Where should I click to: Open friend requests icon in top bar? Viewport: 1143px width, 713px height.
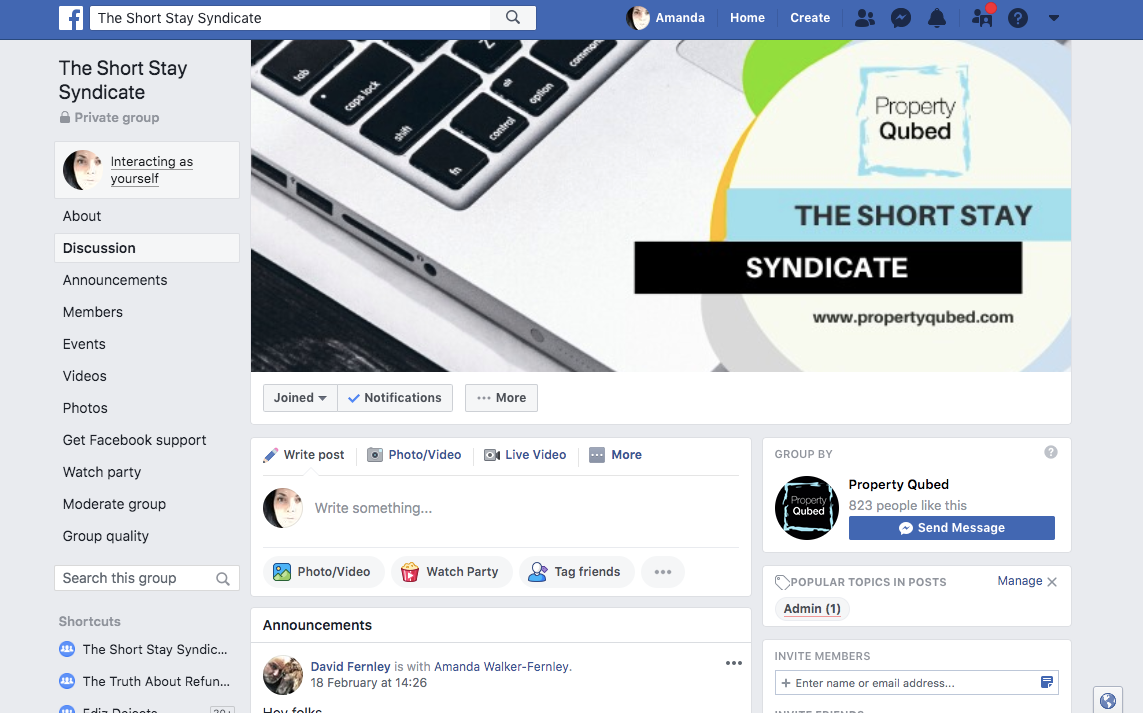865,18
